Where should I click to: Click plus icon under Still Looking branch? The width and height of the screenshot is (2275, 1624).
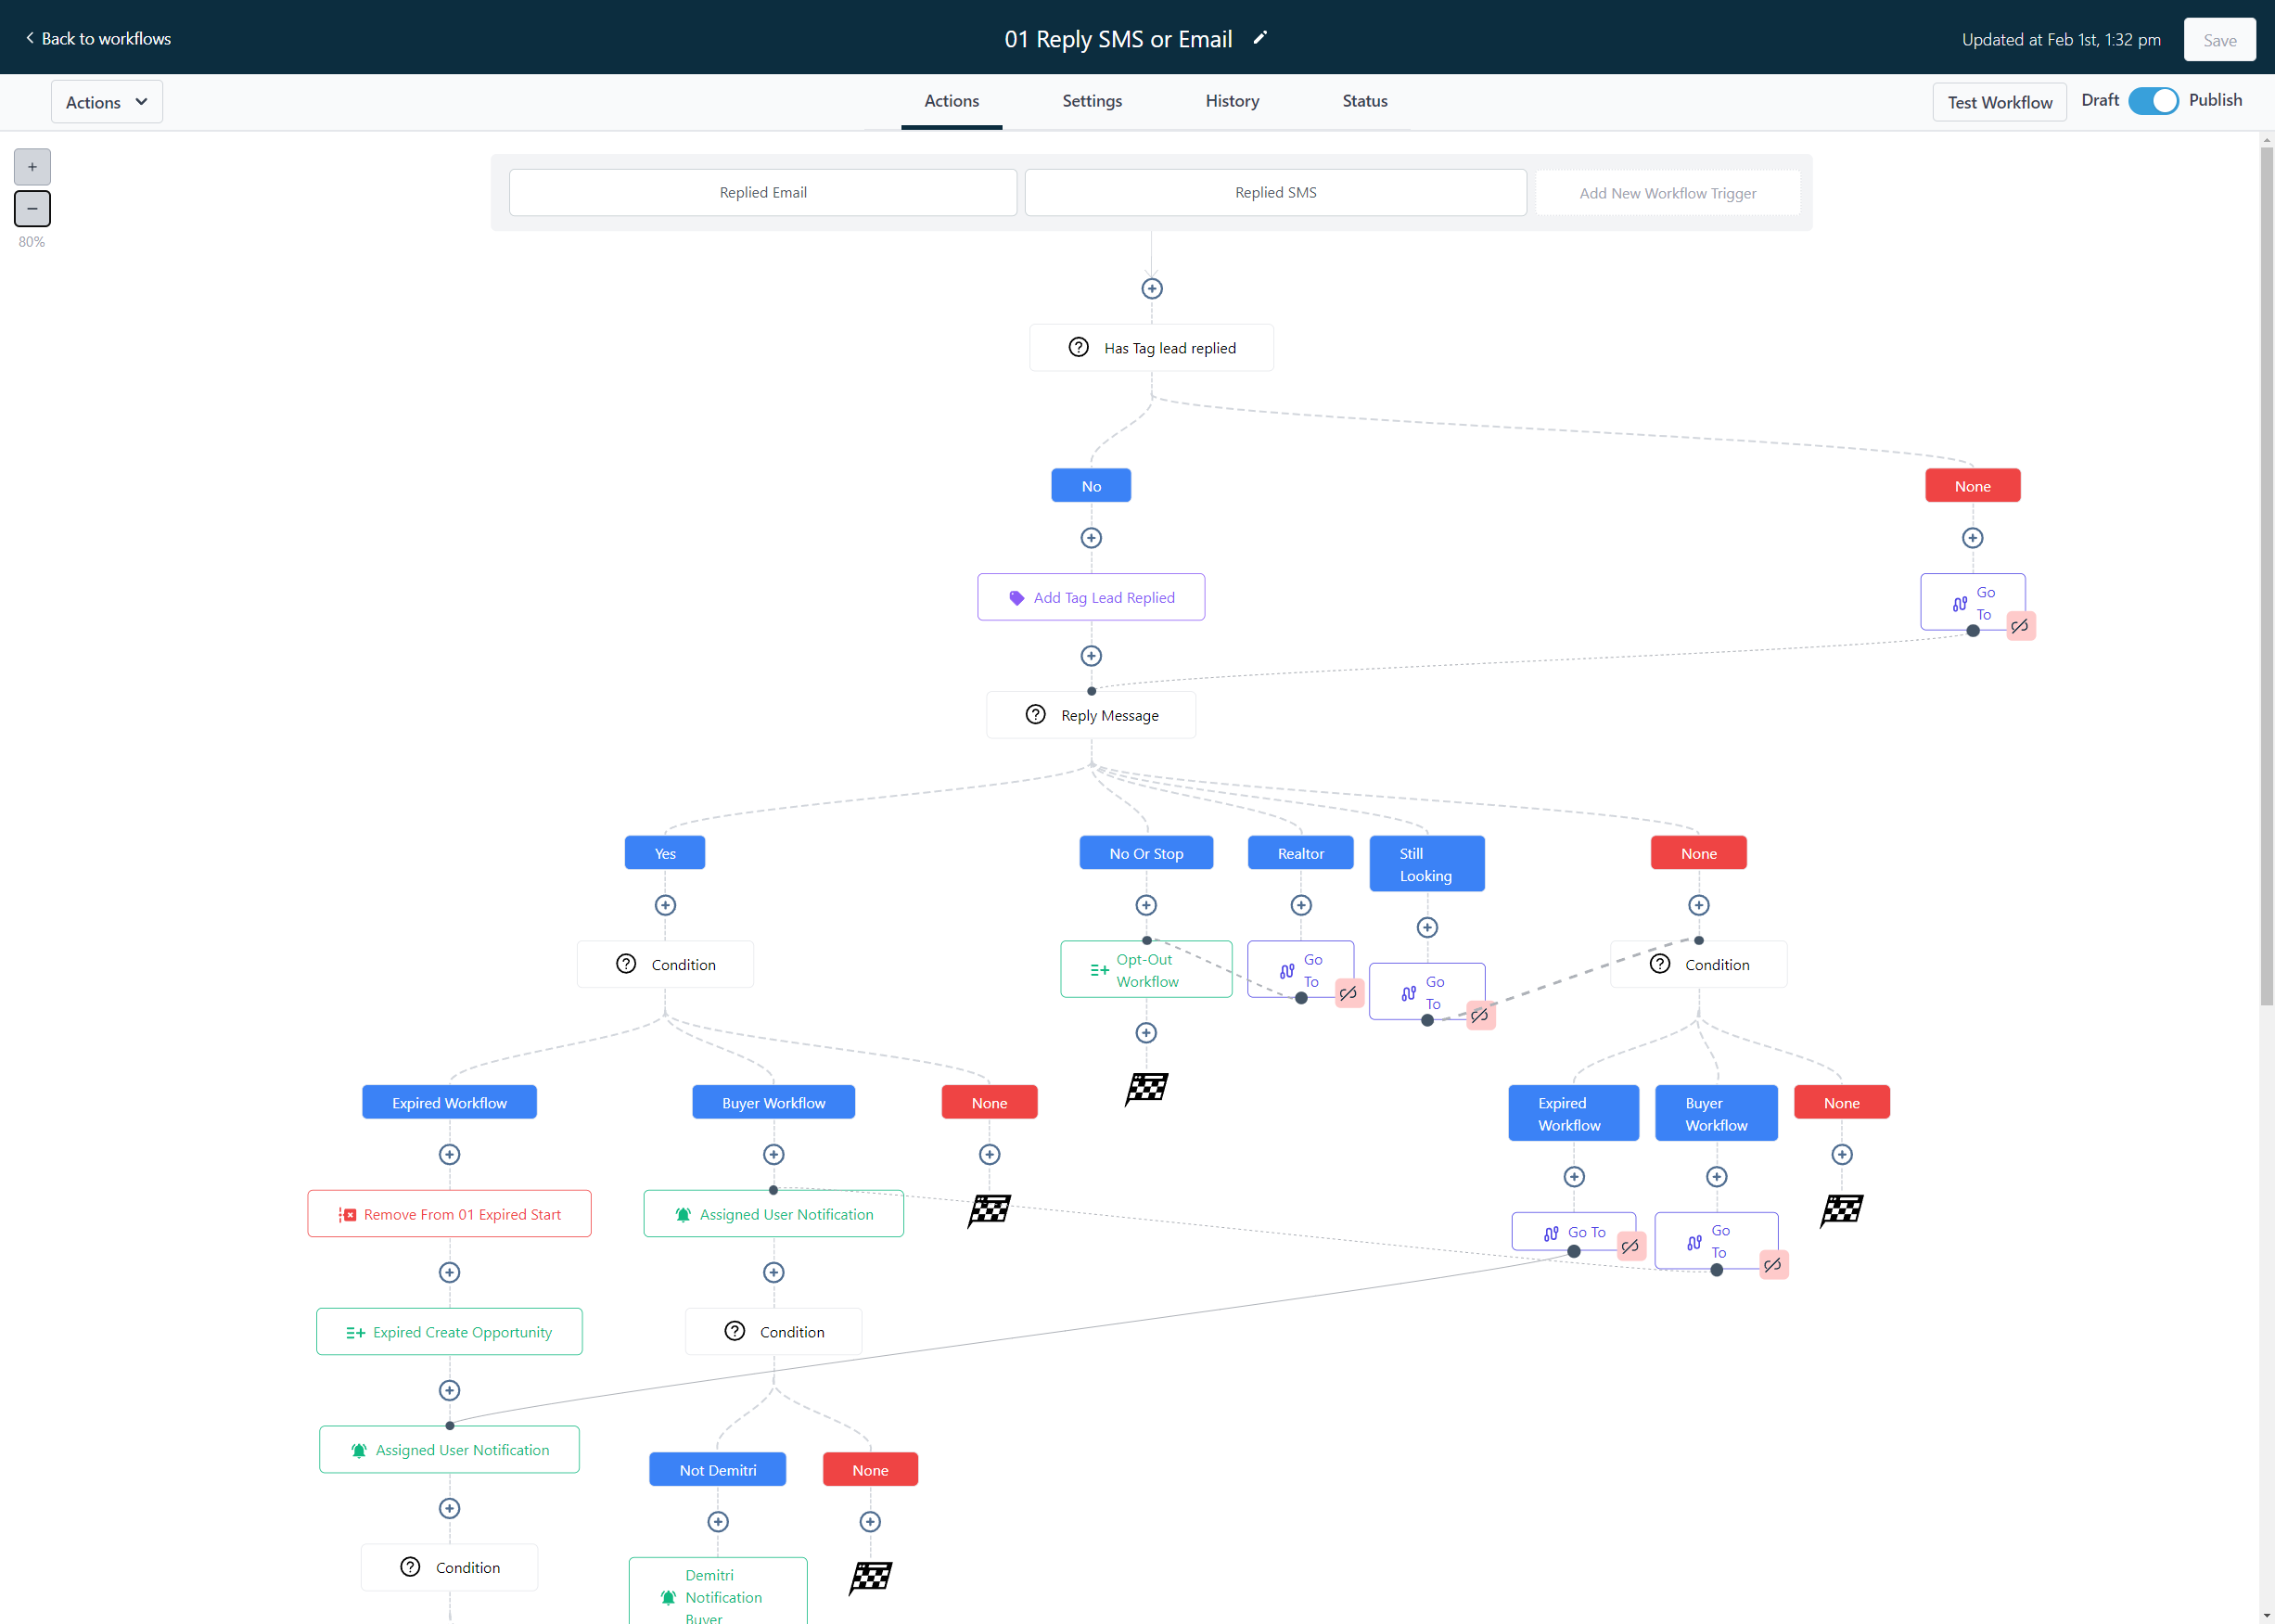1427,928
